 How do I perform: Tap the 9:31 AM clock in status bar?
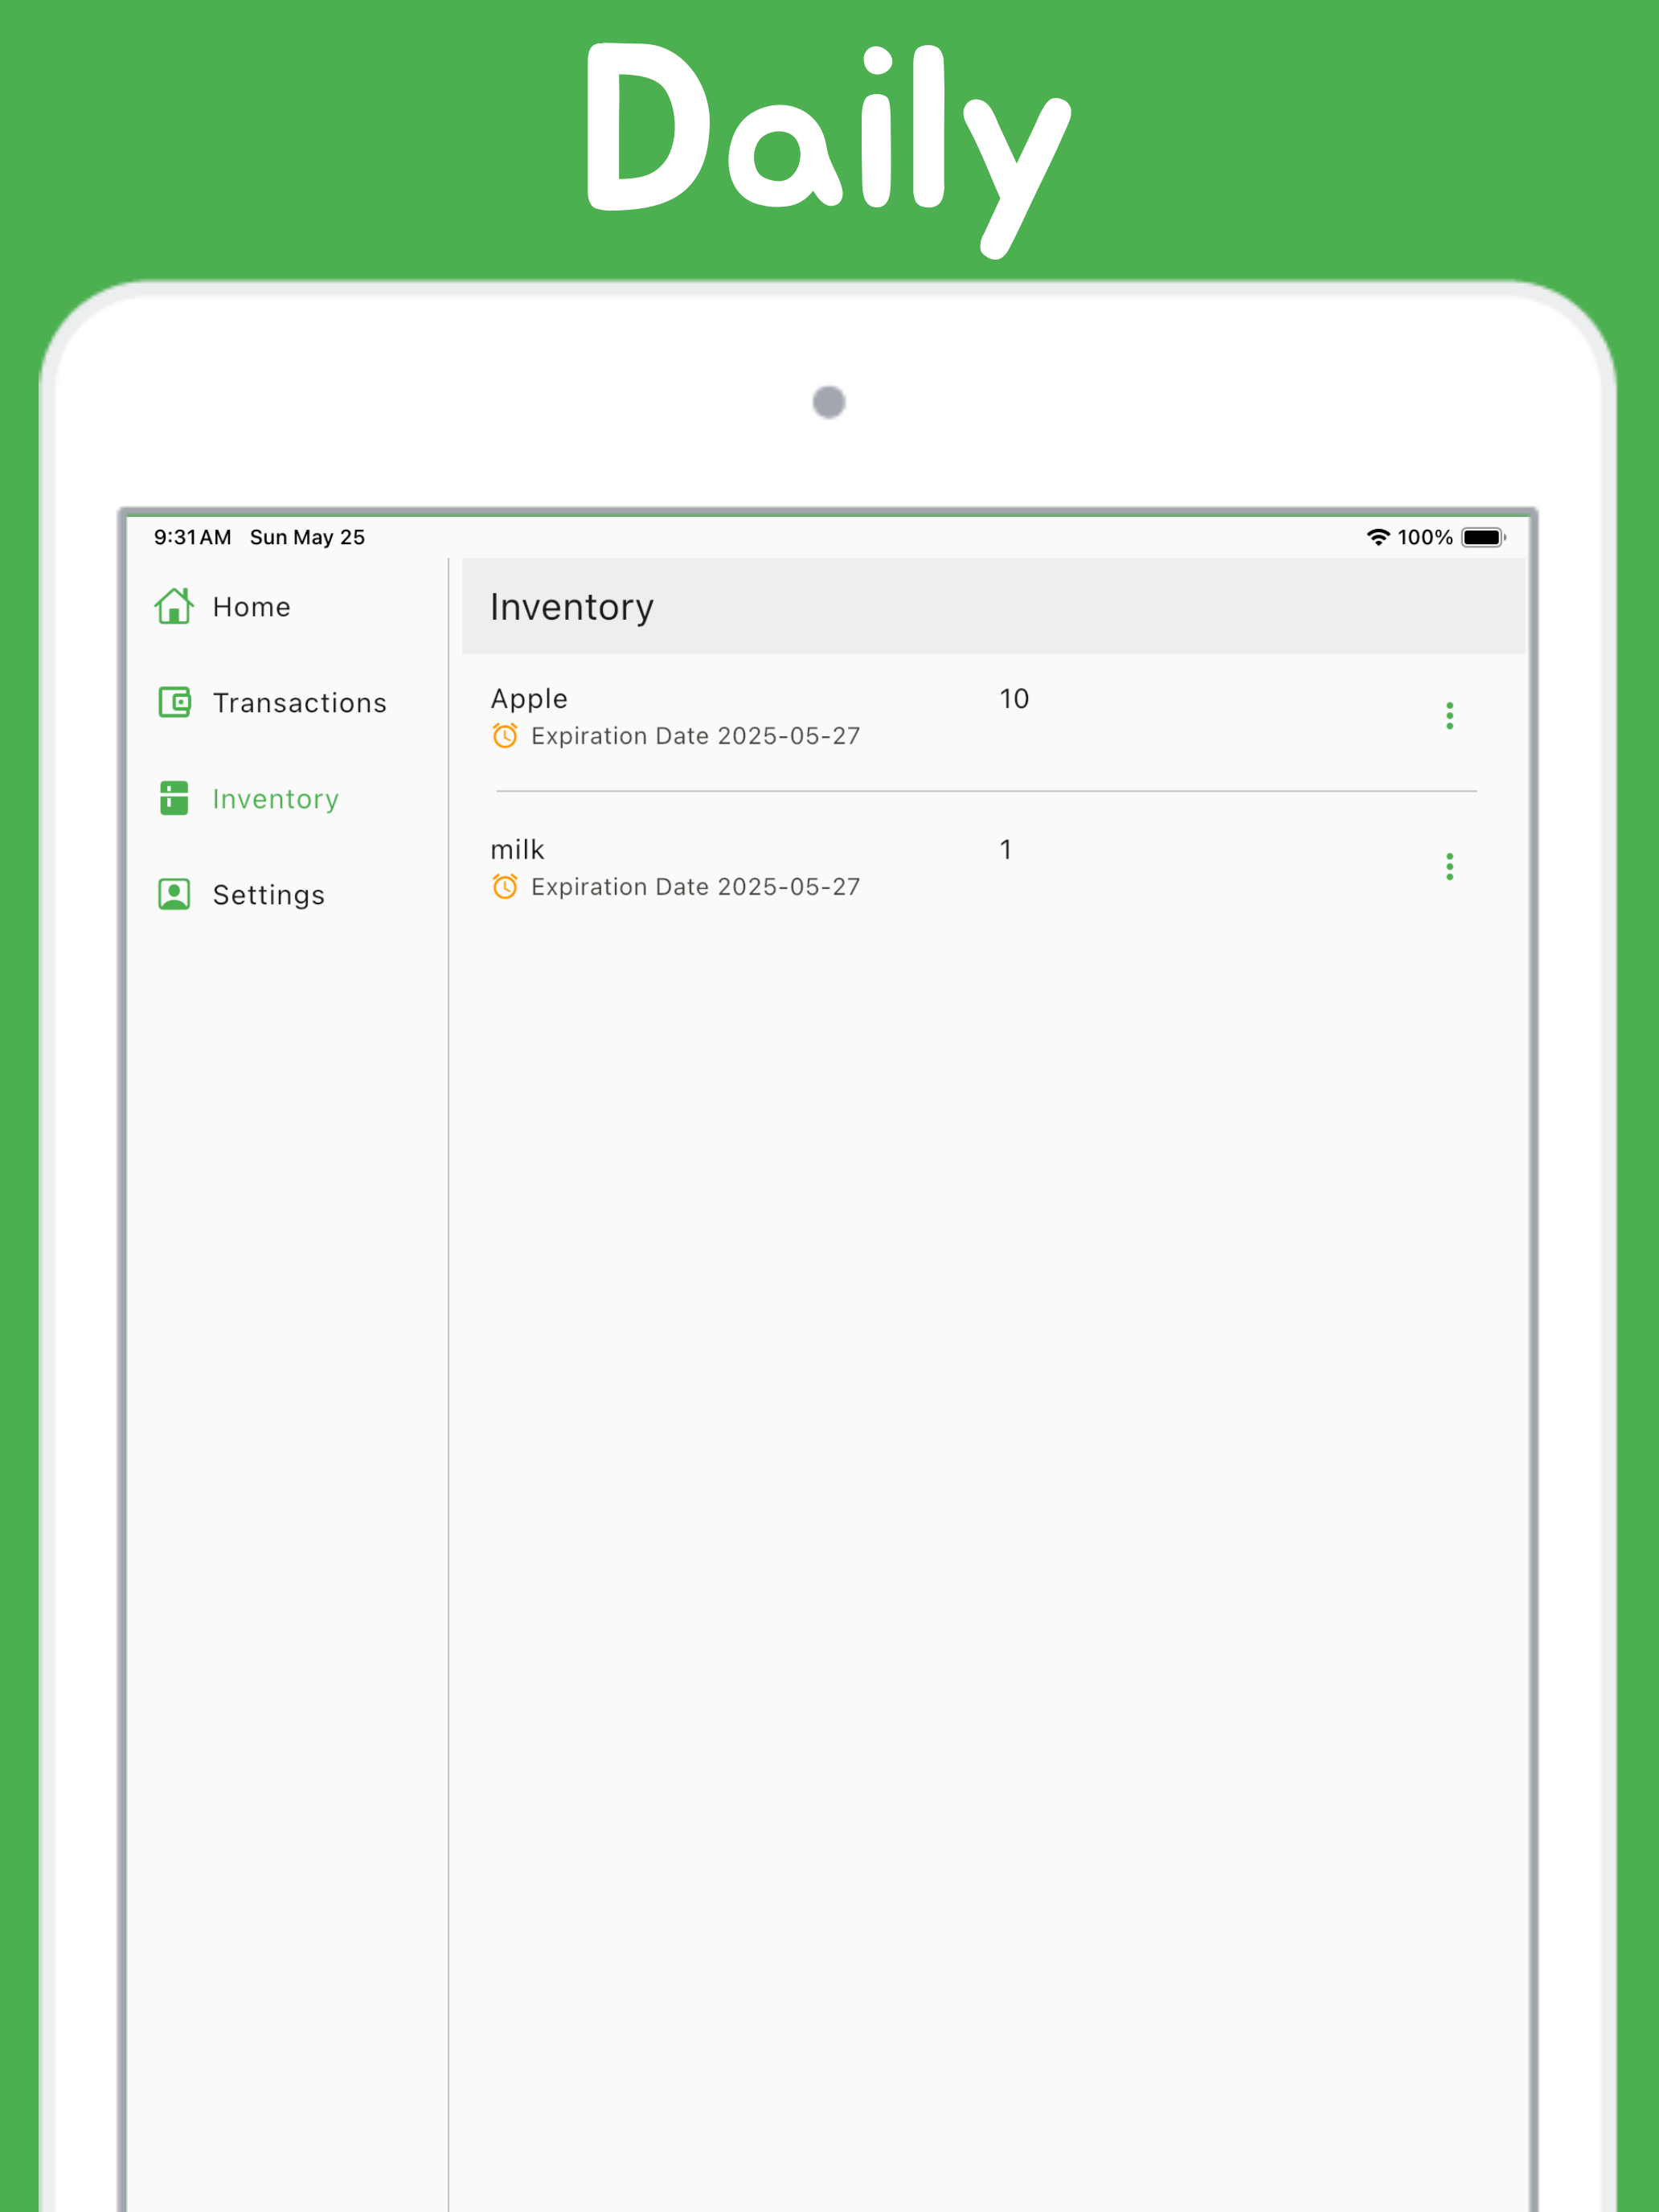(x=192, y=537)
